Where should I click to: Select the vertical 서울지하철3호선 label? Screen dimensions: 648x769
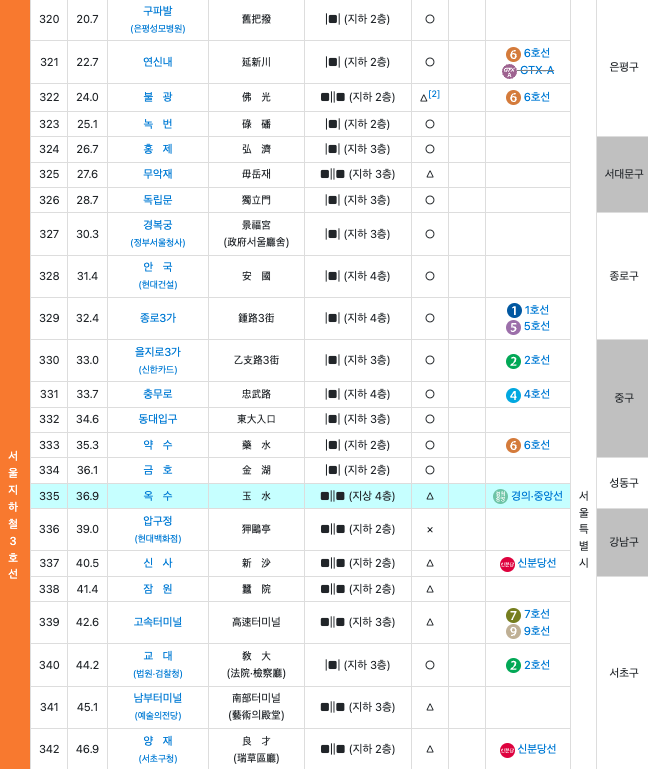pyautogui.click(x=13, y=514)
